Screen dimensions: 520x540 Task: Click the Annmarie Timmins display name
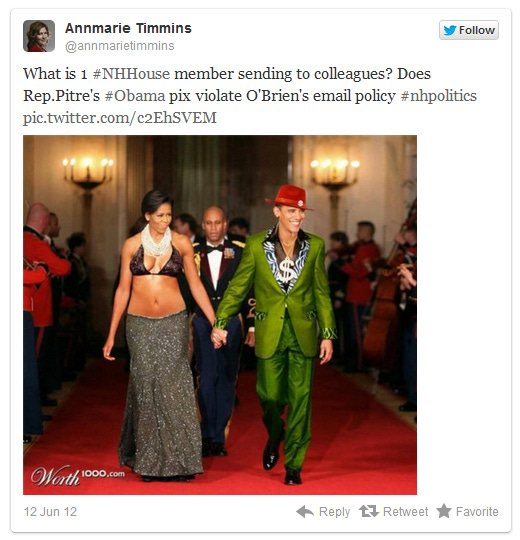pos(128,28)
